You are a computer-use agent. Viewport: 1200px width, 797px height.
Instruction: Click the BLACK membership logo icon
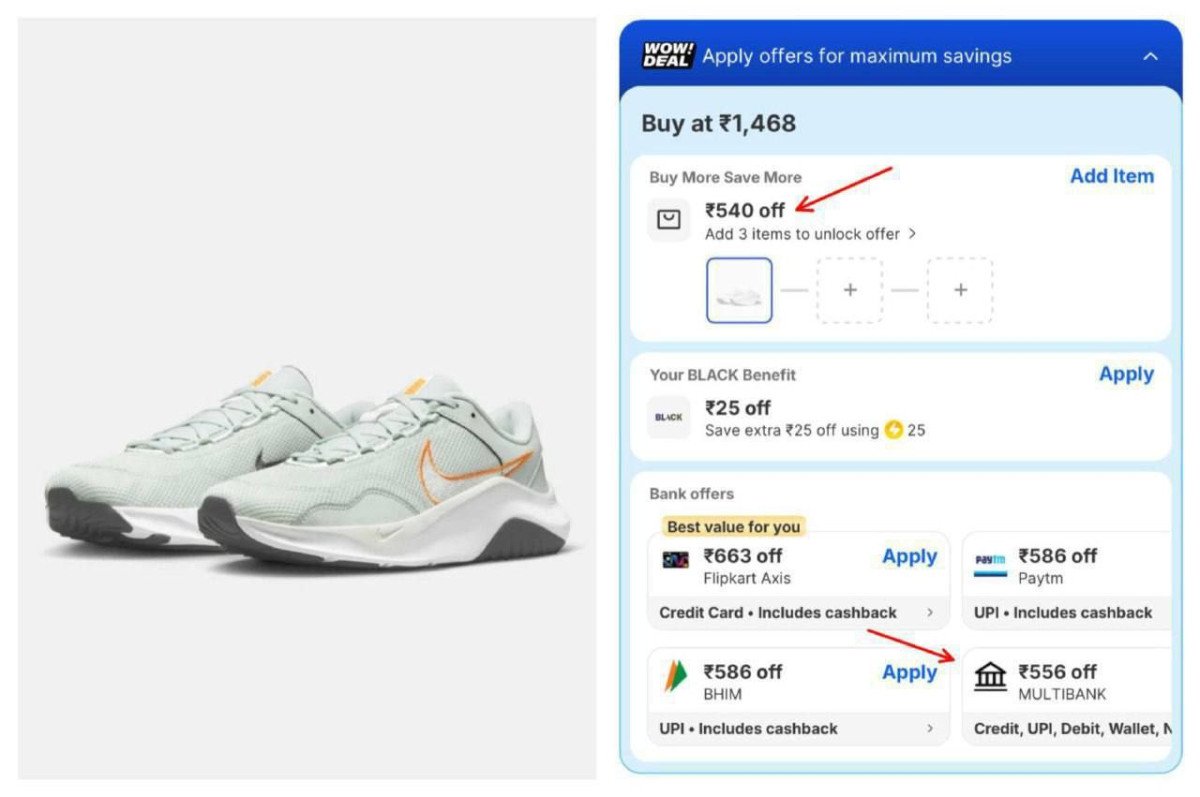[x=668, y=417]
